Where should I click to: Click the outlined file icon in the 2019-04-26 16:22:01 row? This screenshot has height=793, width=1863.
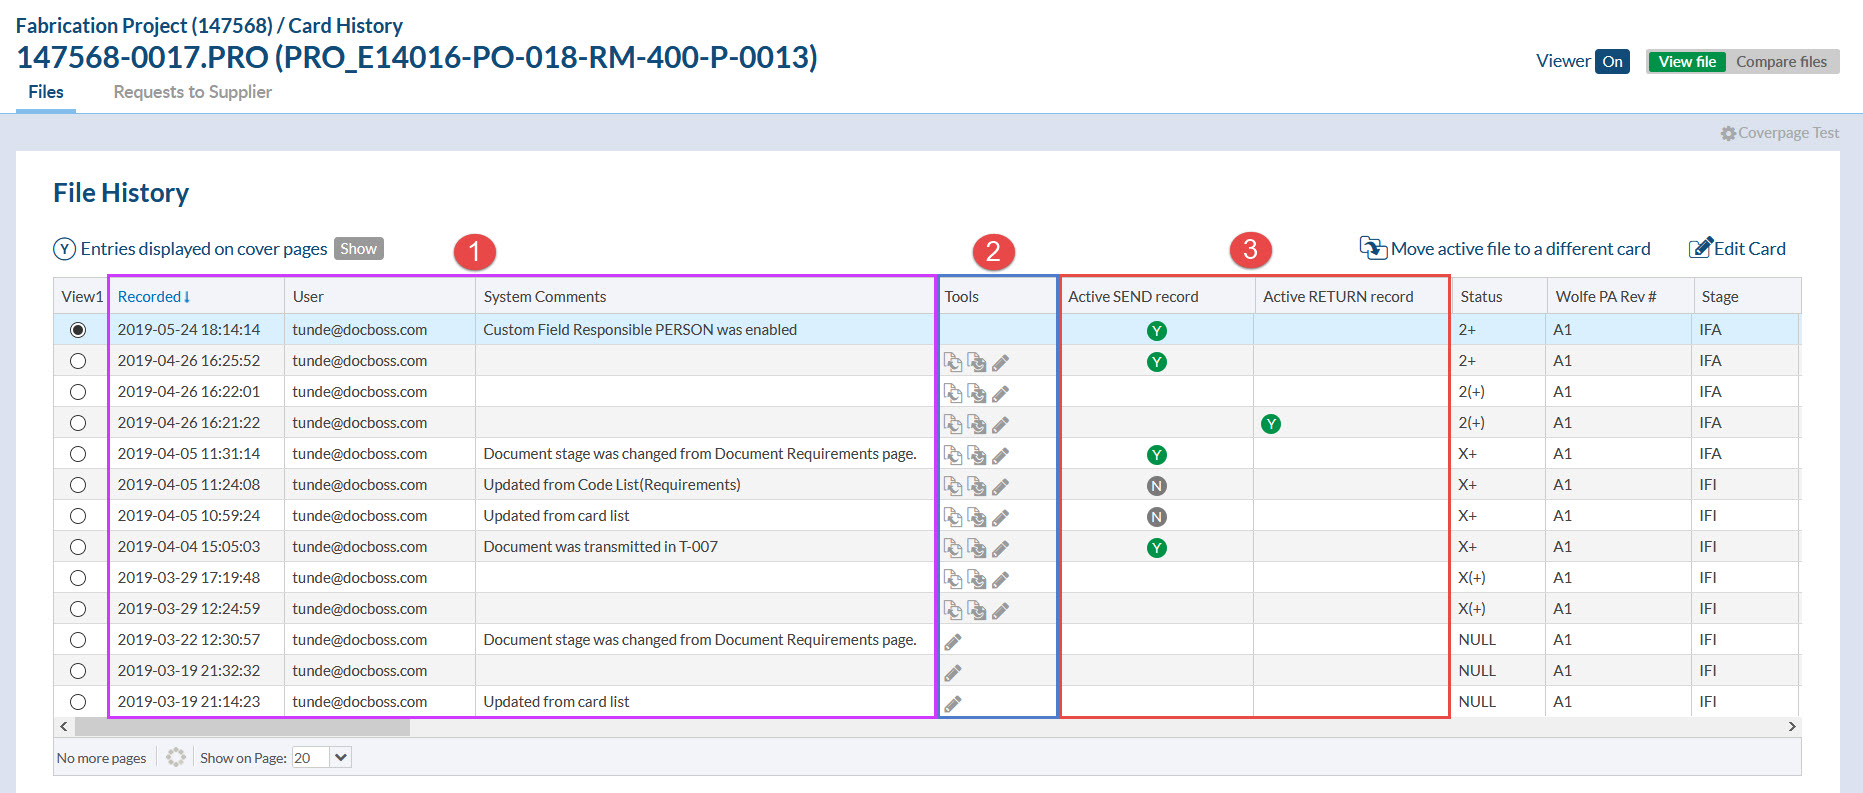(953, 393)
